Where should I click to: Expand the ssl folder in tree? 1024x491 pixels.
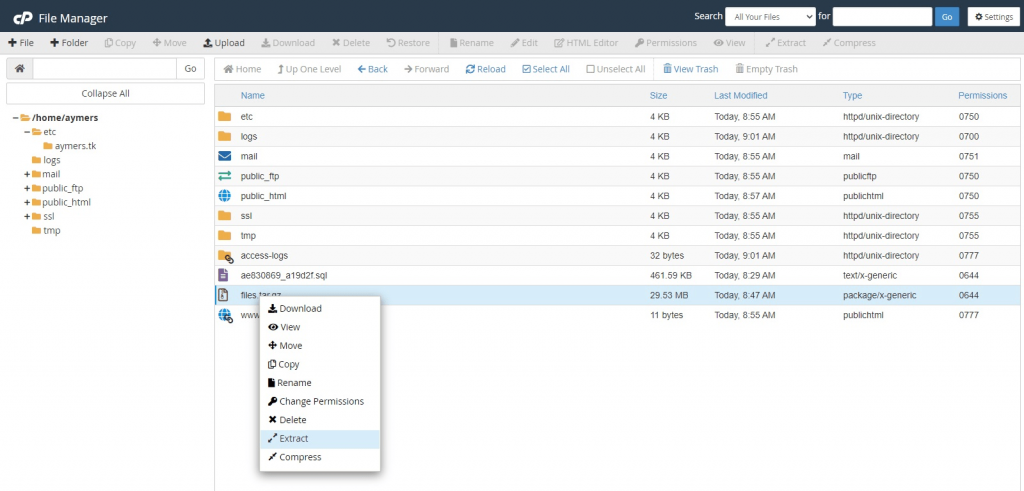click(x=27, y=216)
